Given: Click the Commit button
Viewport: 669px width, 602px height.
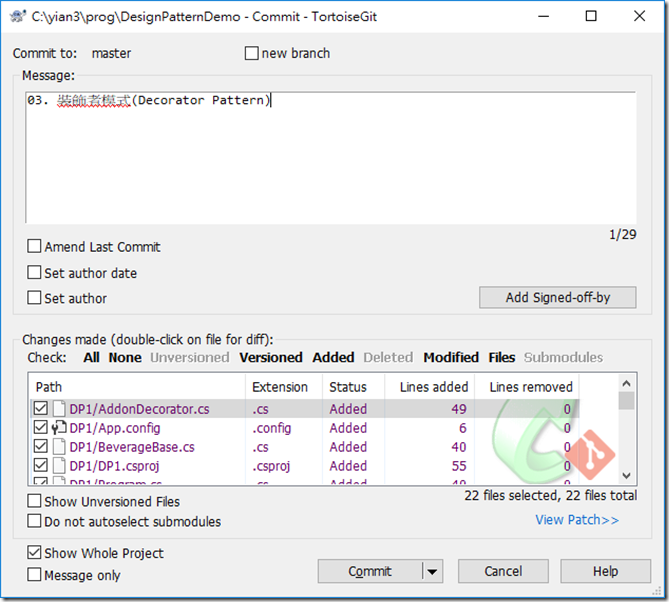Looking at the screenshot, I should [370, 572].
